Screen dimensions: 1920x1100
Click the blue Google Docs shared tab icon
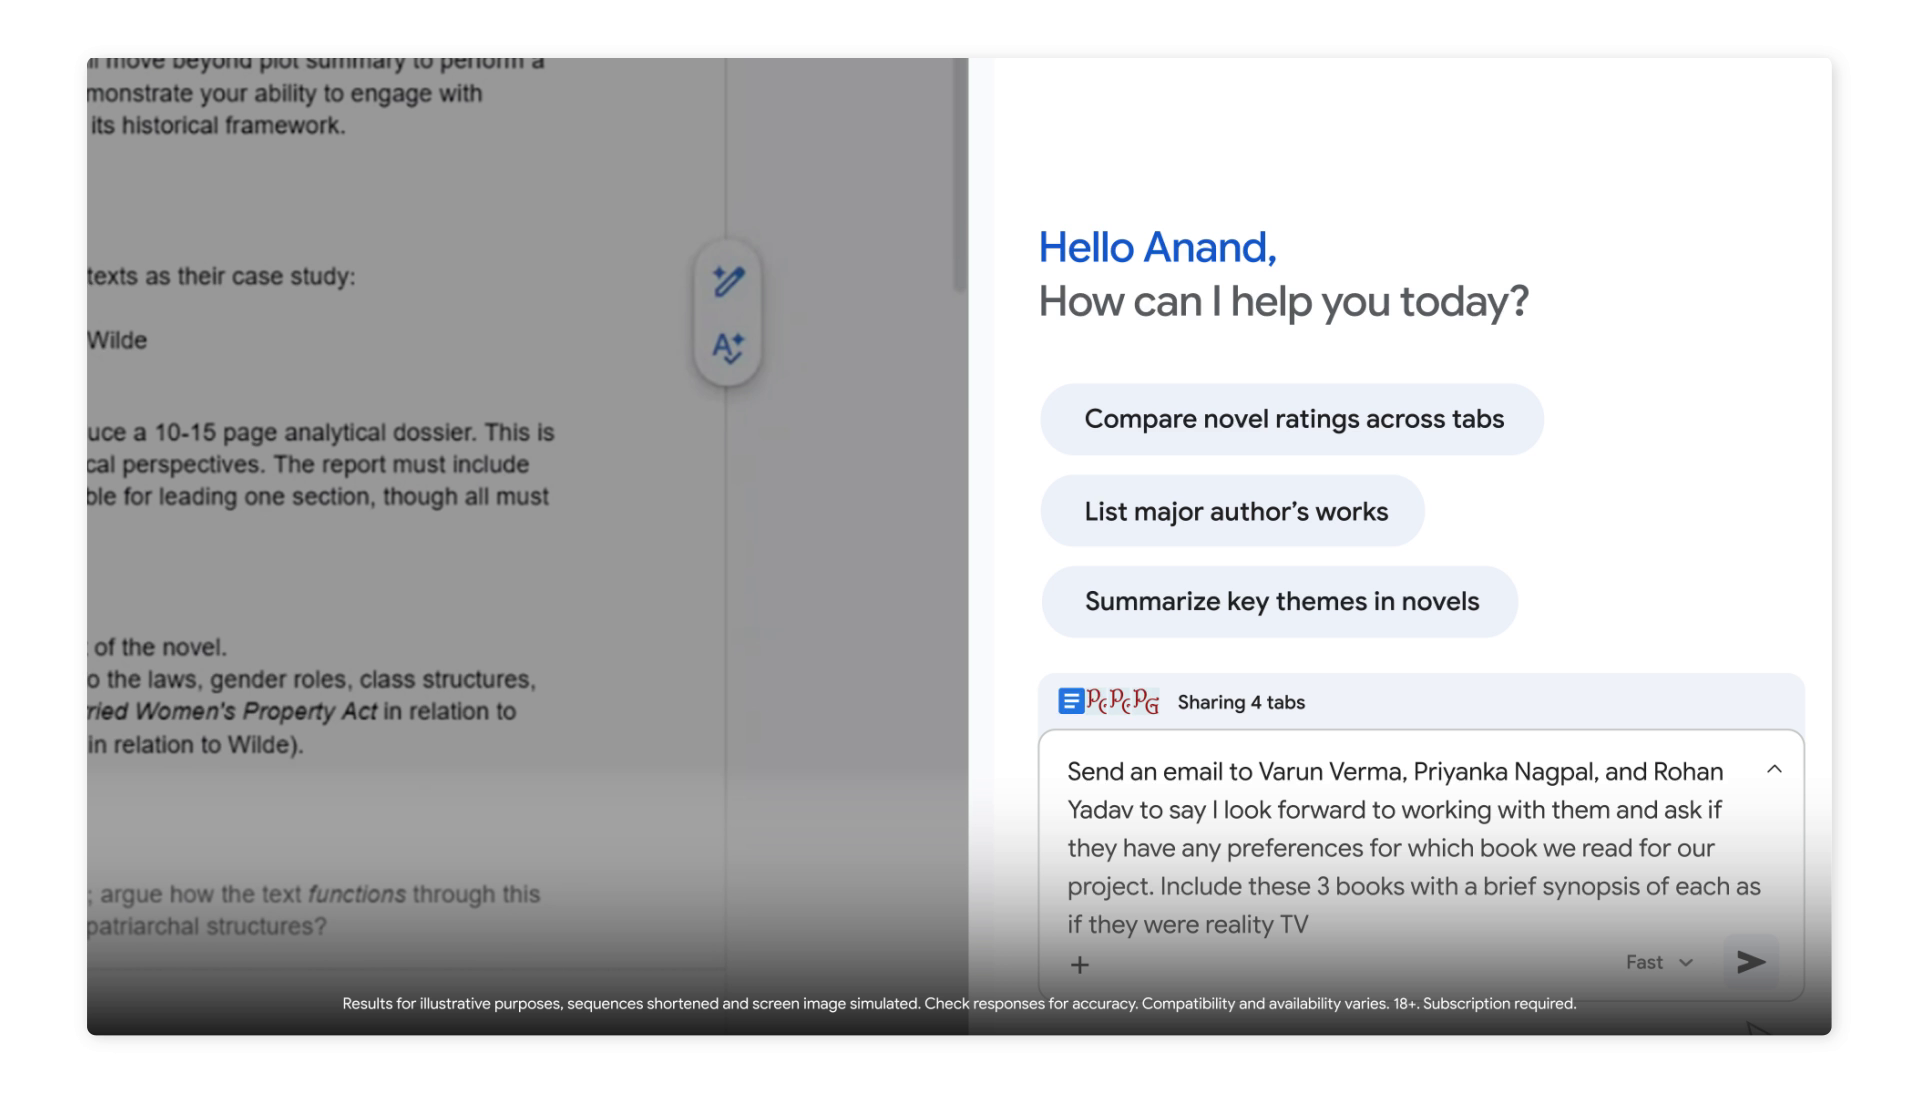pos(1071,702)
